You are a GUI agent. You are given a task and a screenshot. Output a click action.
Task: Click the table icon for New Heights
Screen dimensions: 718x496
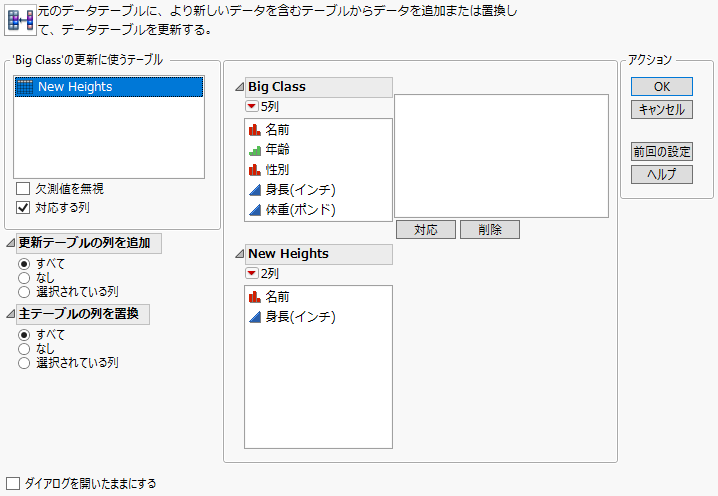pyautogui.click(x=26, y=87)
